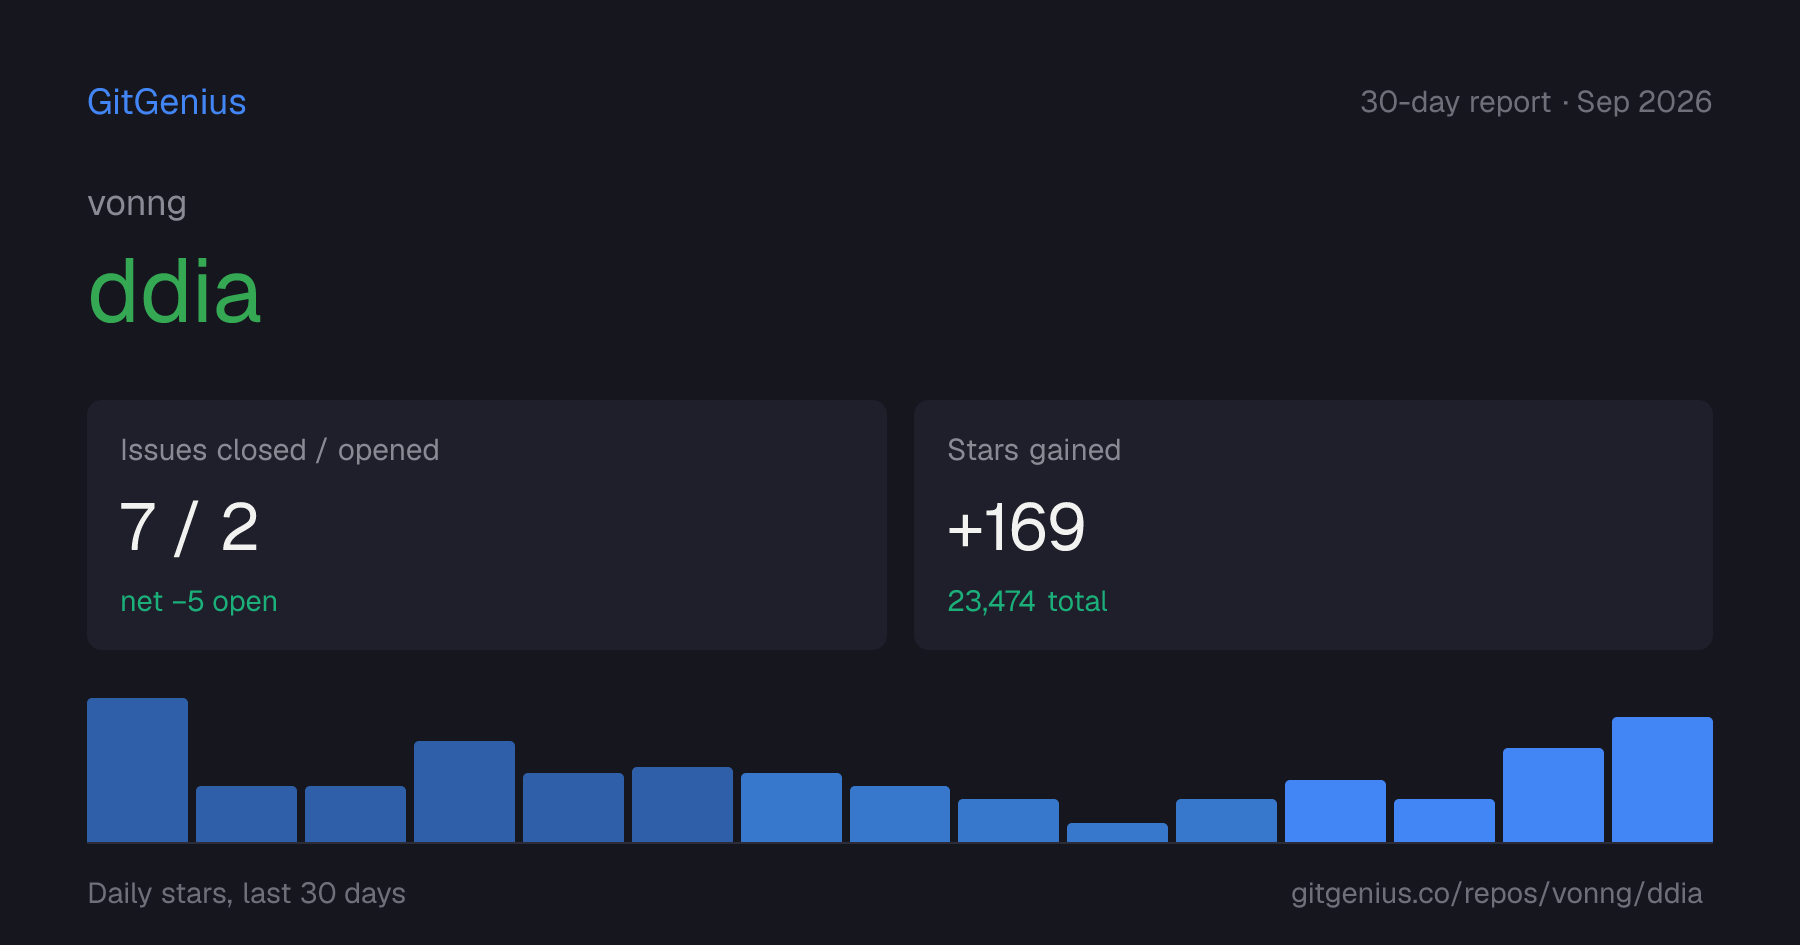Click the net −5 open text
The height and width of the screenshot is (945, 1800).
pos(199,601)
